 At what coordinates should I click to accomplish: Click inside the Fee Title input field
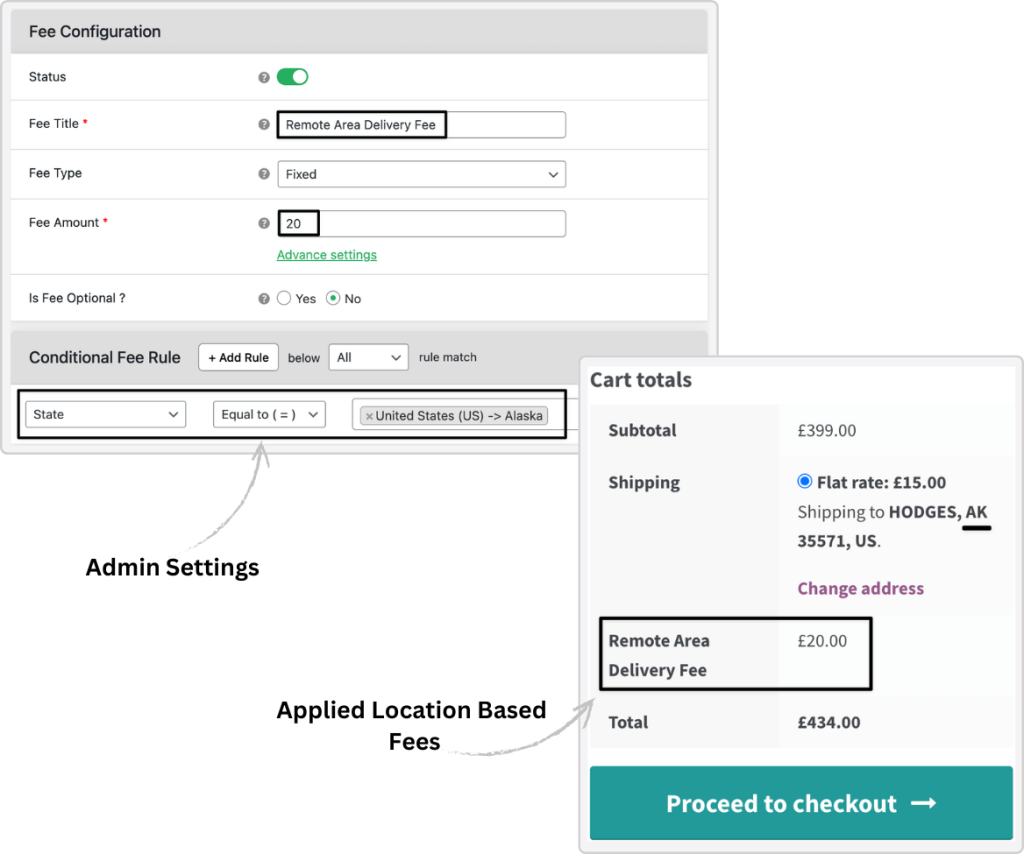pos(420,124)
